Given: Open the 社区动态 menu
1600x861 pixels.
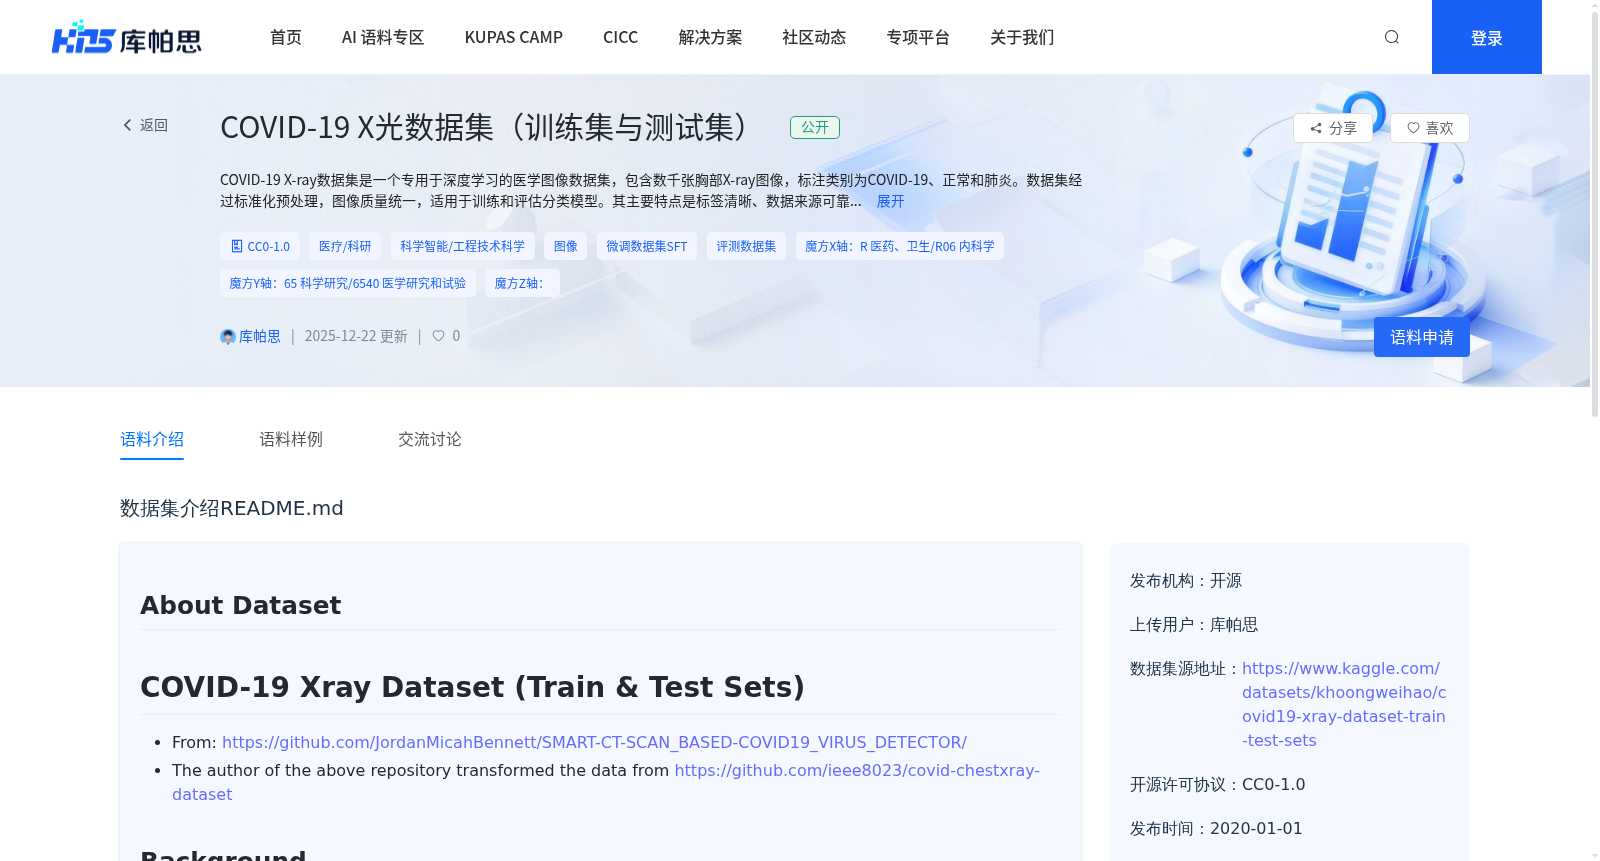Looking at the screenshot, I should [814, 37].
